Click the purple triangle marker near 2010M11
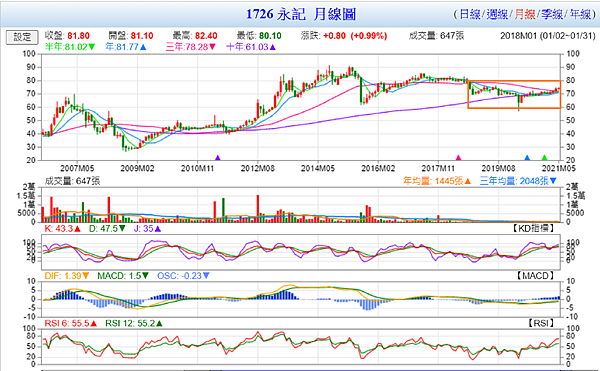The image size is (600, 371). [x=218, y=158]
